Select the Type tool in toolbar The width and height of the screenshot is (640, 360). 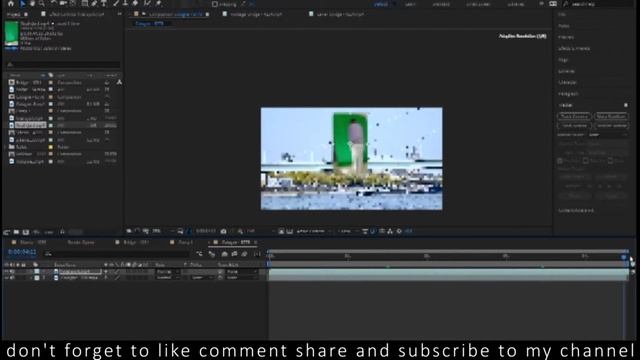click(104, 4)
